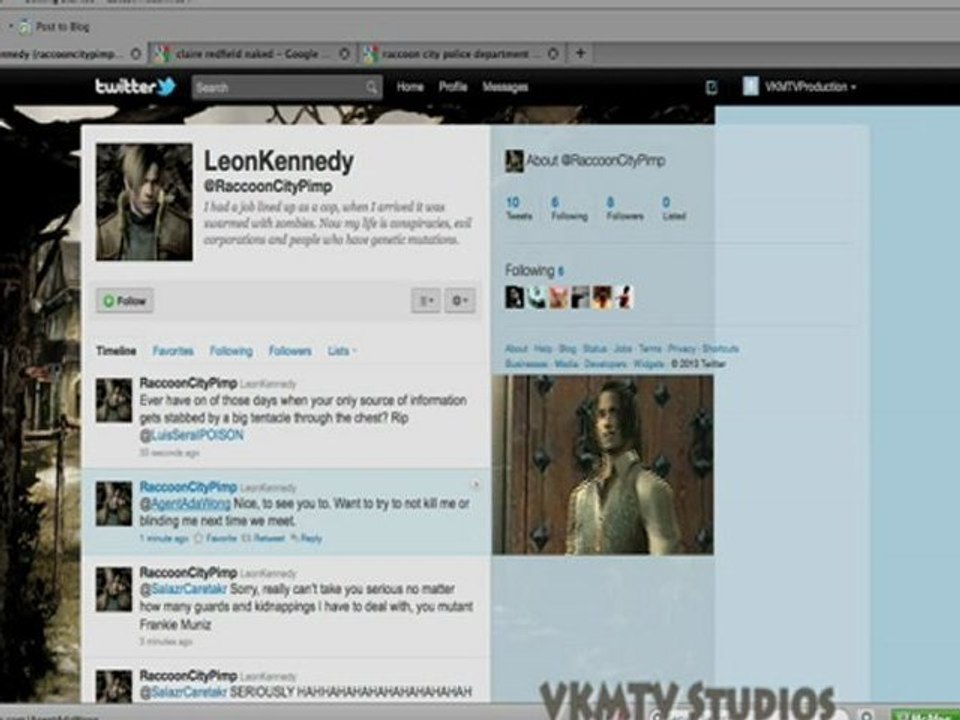Click LeonKennedy's large profile picture
The width and height of the screenshot is (960, 720).
click(144, 202)
